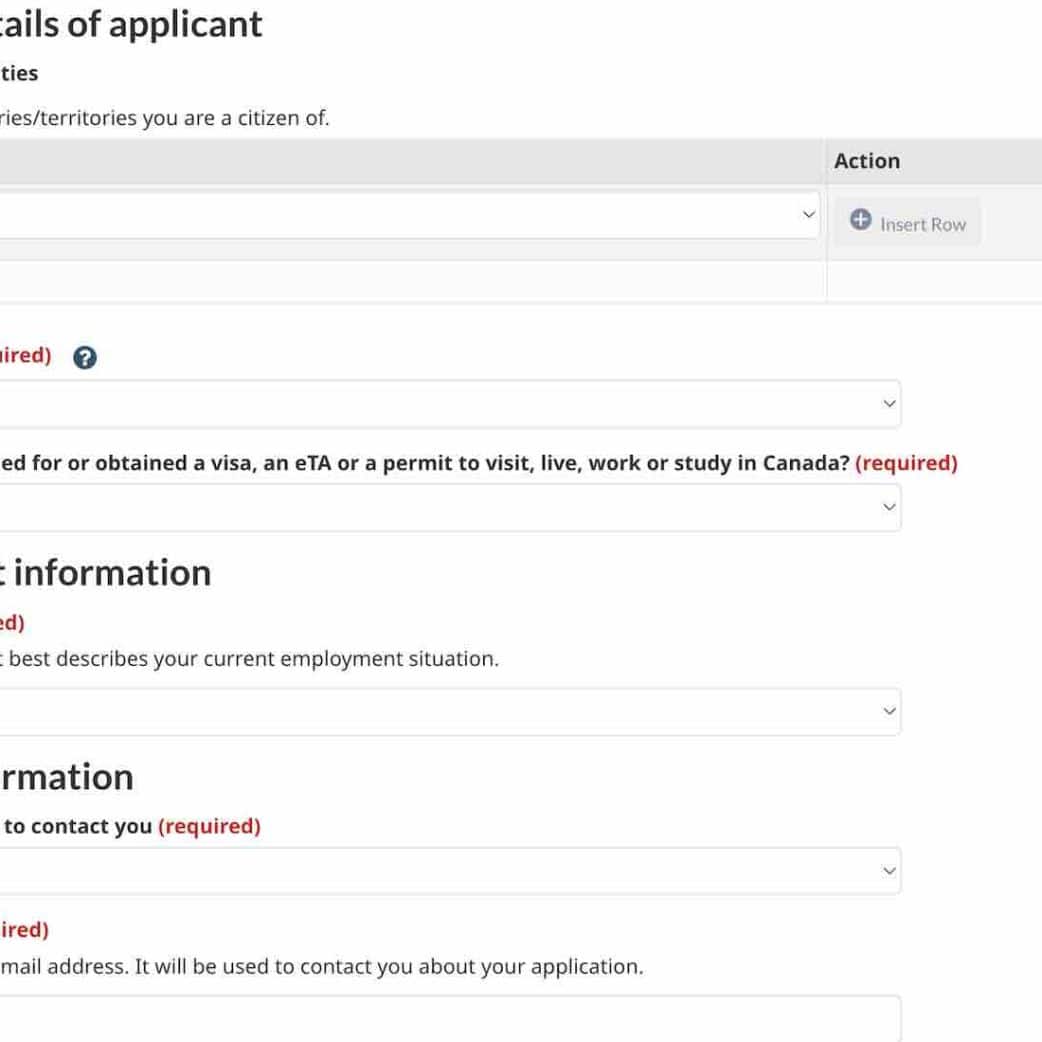Click the employment 'information' section heading
Image resolution: width=1042 pixels, height=1042 pixels.
pos(110,573)
